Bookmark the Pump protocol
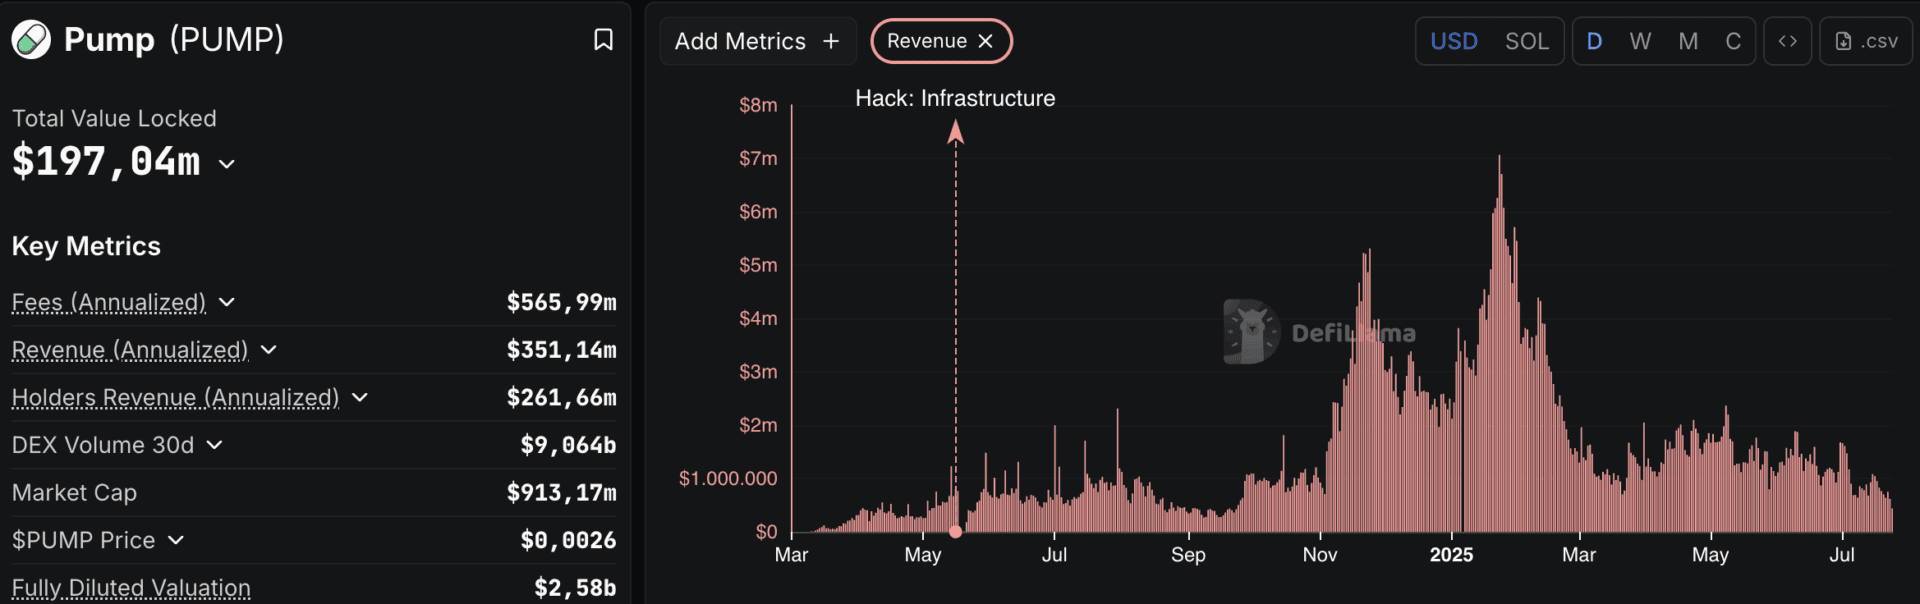This screenshot has width=1920, height=604. pyautogui.click(x=603, y=39)
